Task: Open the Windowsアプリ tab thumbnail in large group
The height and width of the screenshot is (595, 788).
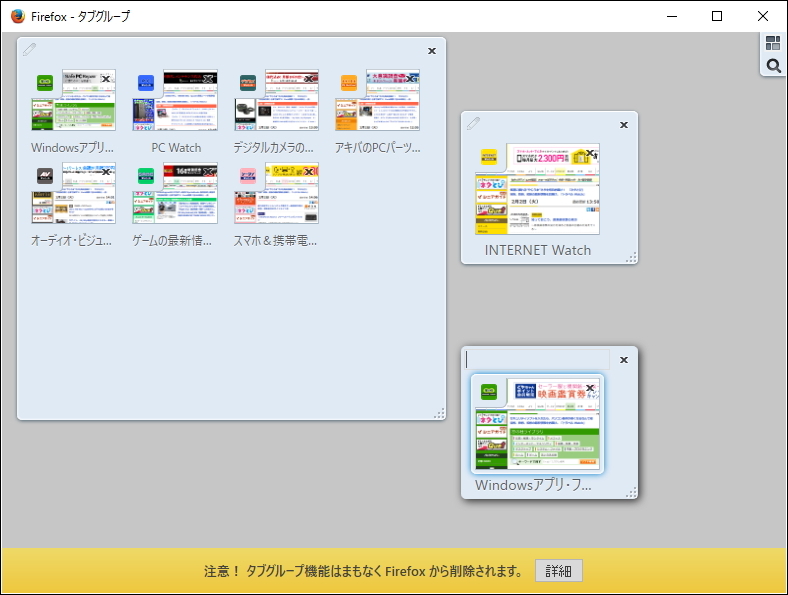Action: pos(74,101)
